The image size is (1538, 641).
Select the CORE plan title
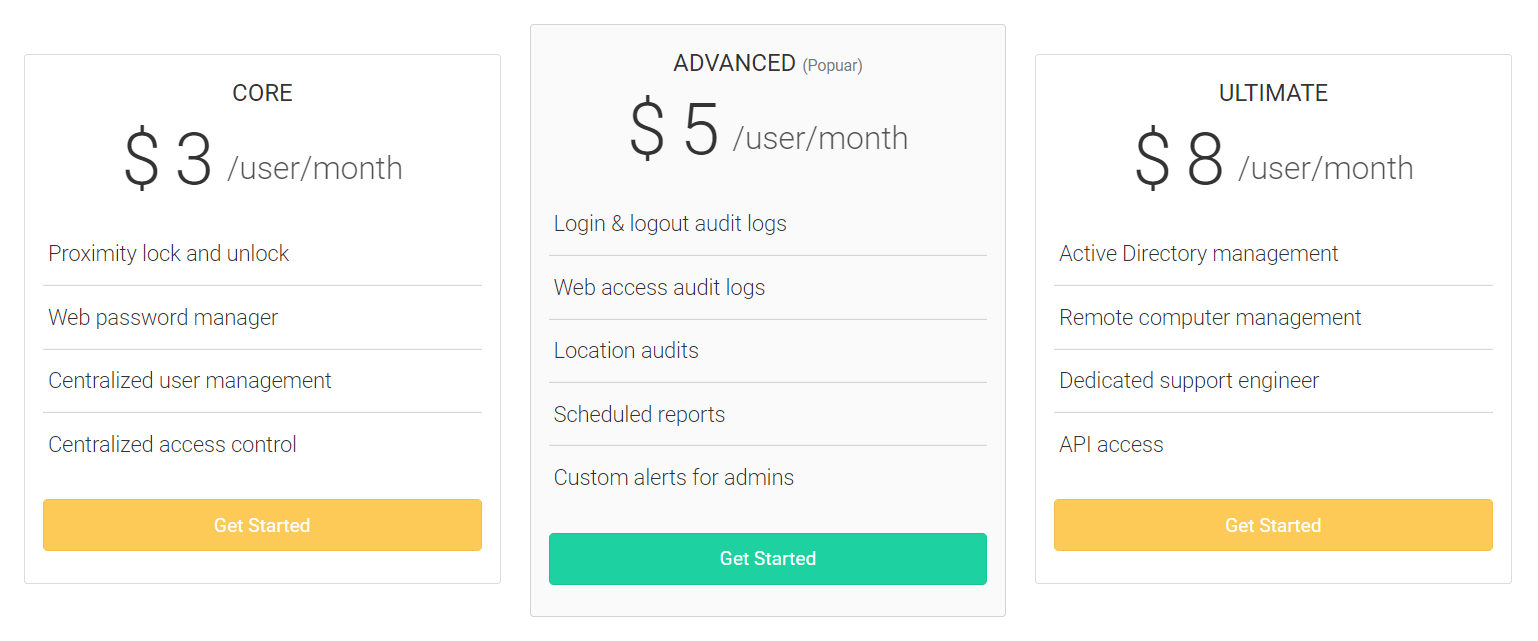(x=262, y=93)
